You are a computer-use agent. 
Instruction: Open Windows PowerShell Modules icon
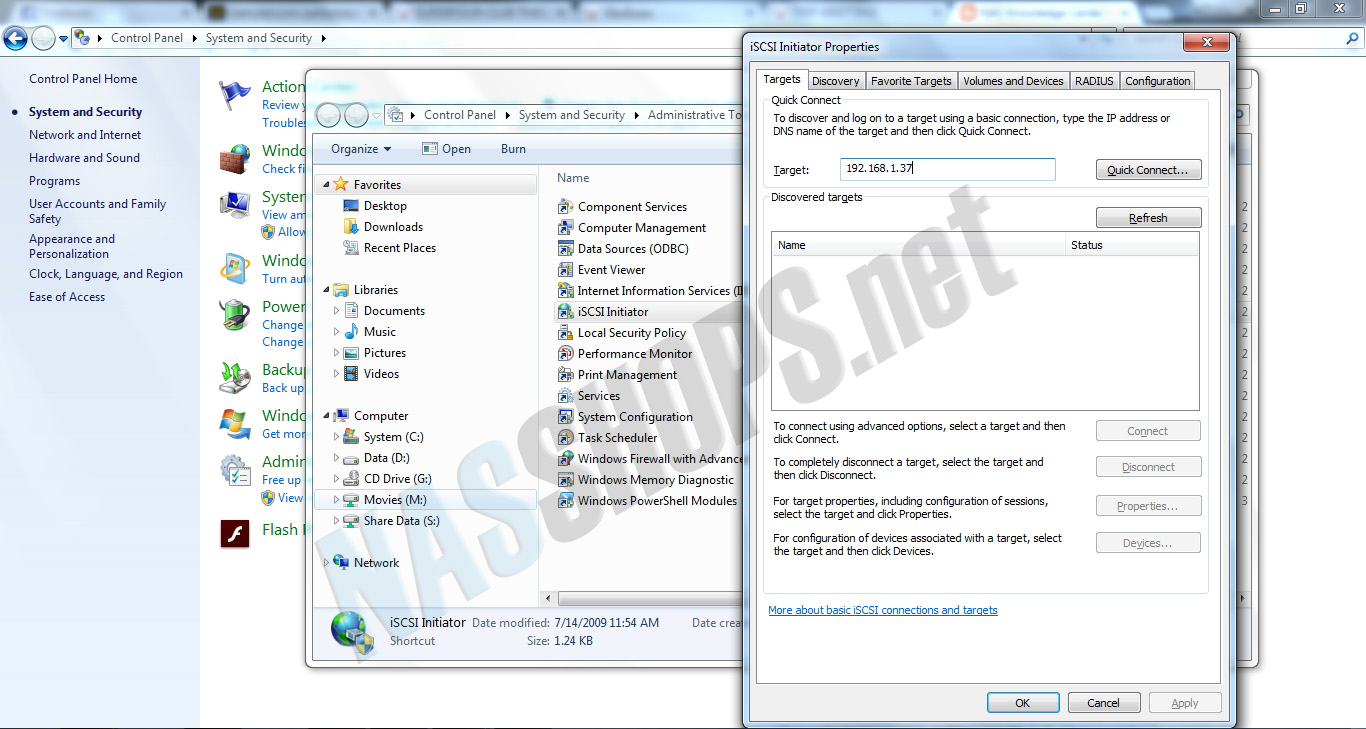(x=567, y=501)
